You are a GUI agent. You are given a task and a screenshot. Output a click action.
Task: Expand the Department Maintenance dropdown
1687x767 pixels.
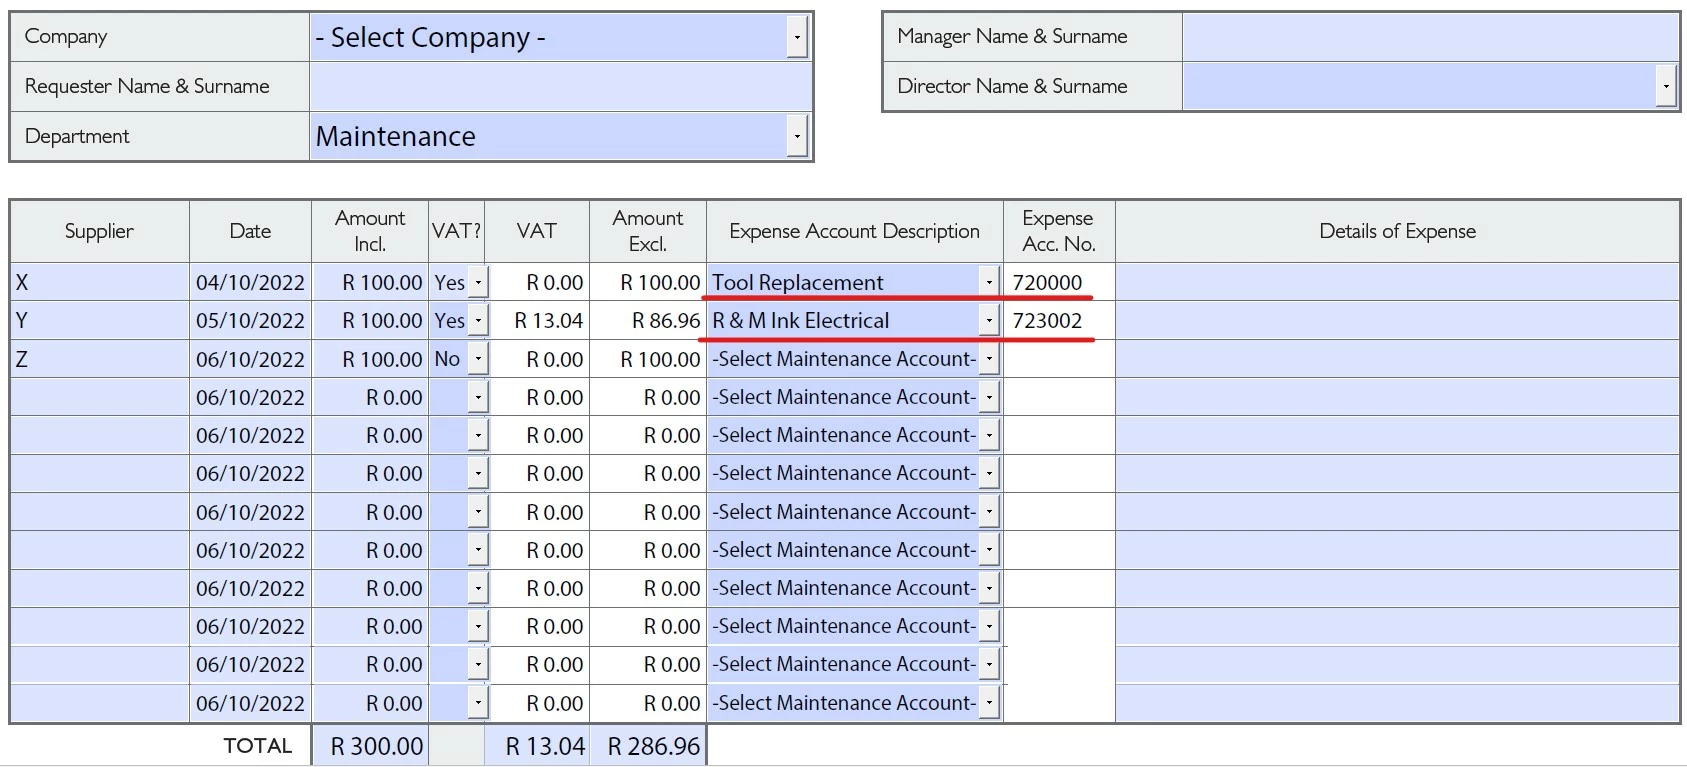click(797, 136)
